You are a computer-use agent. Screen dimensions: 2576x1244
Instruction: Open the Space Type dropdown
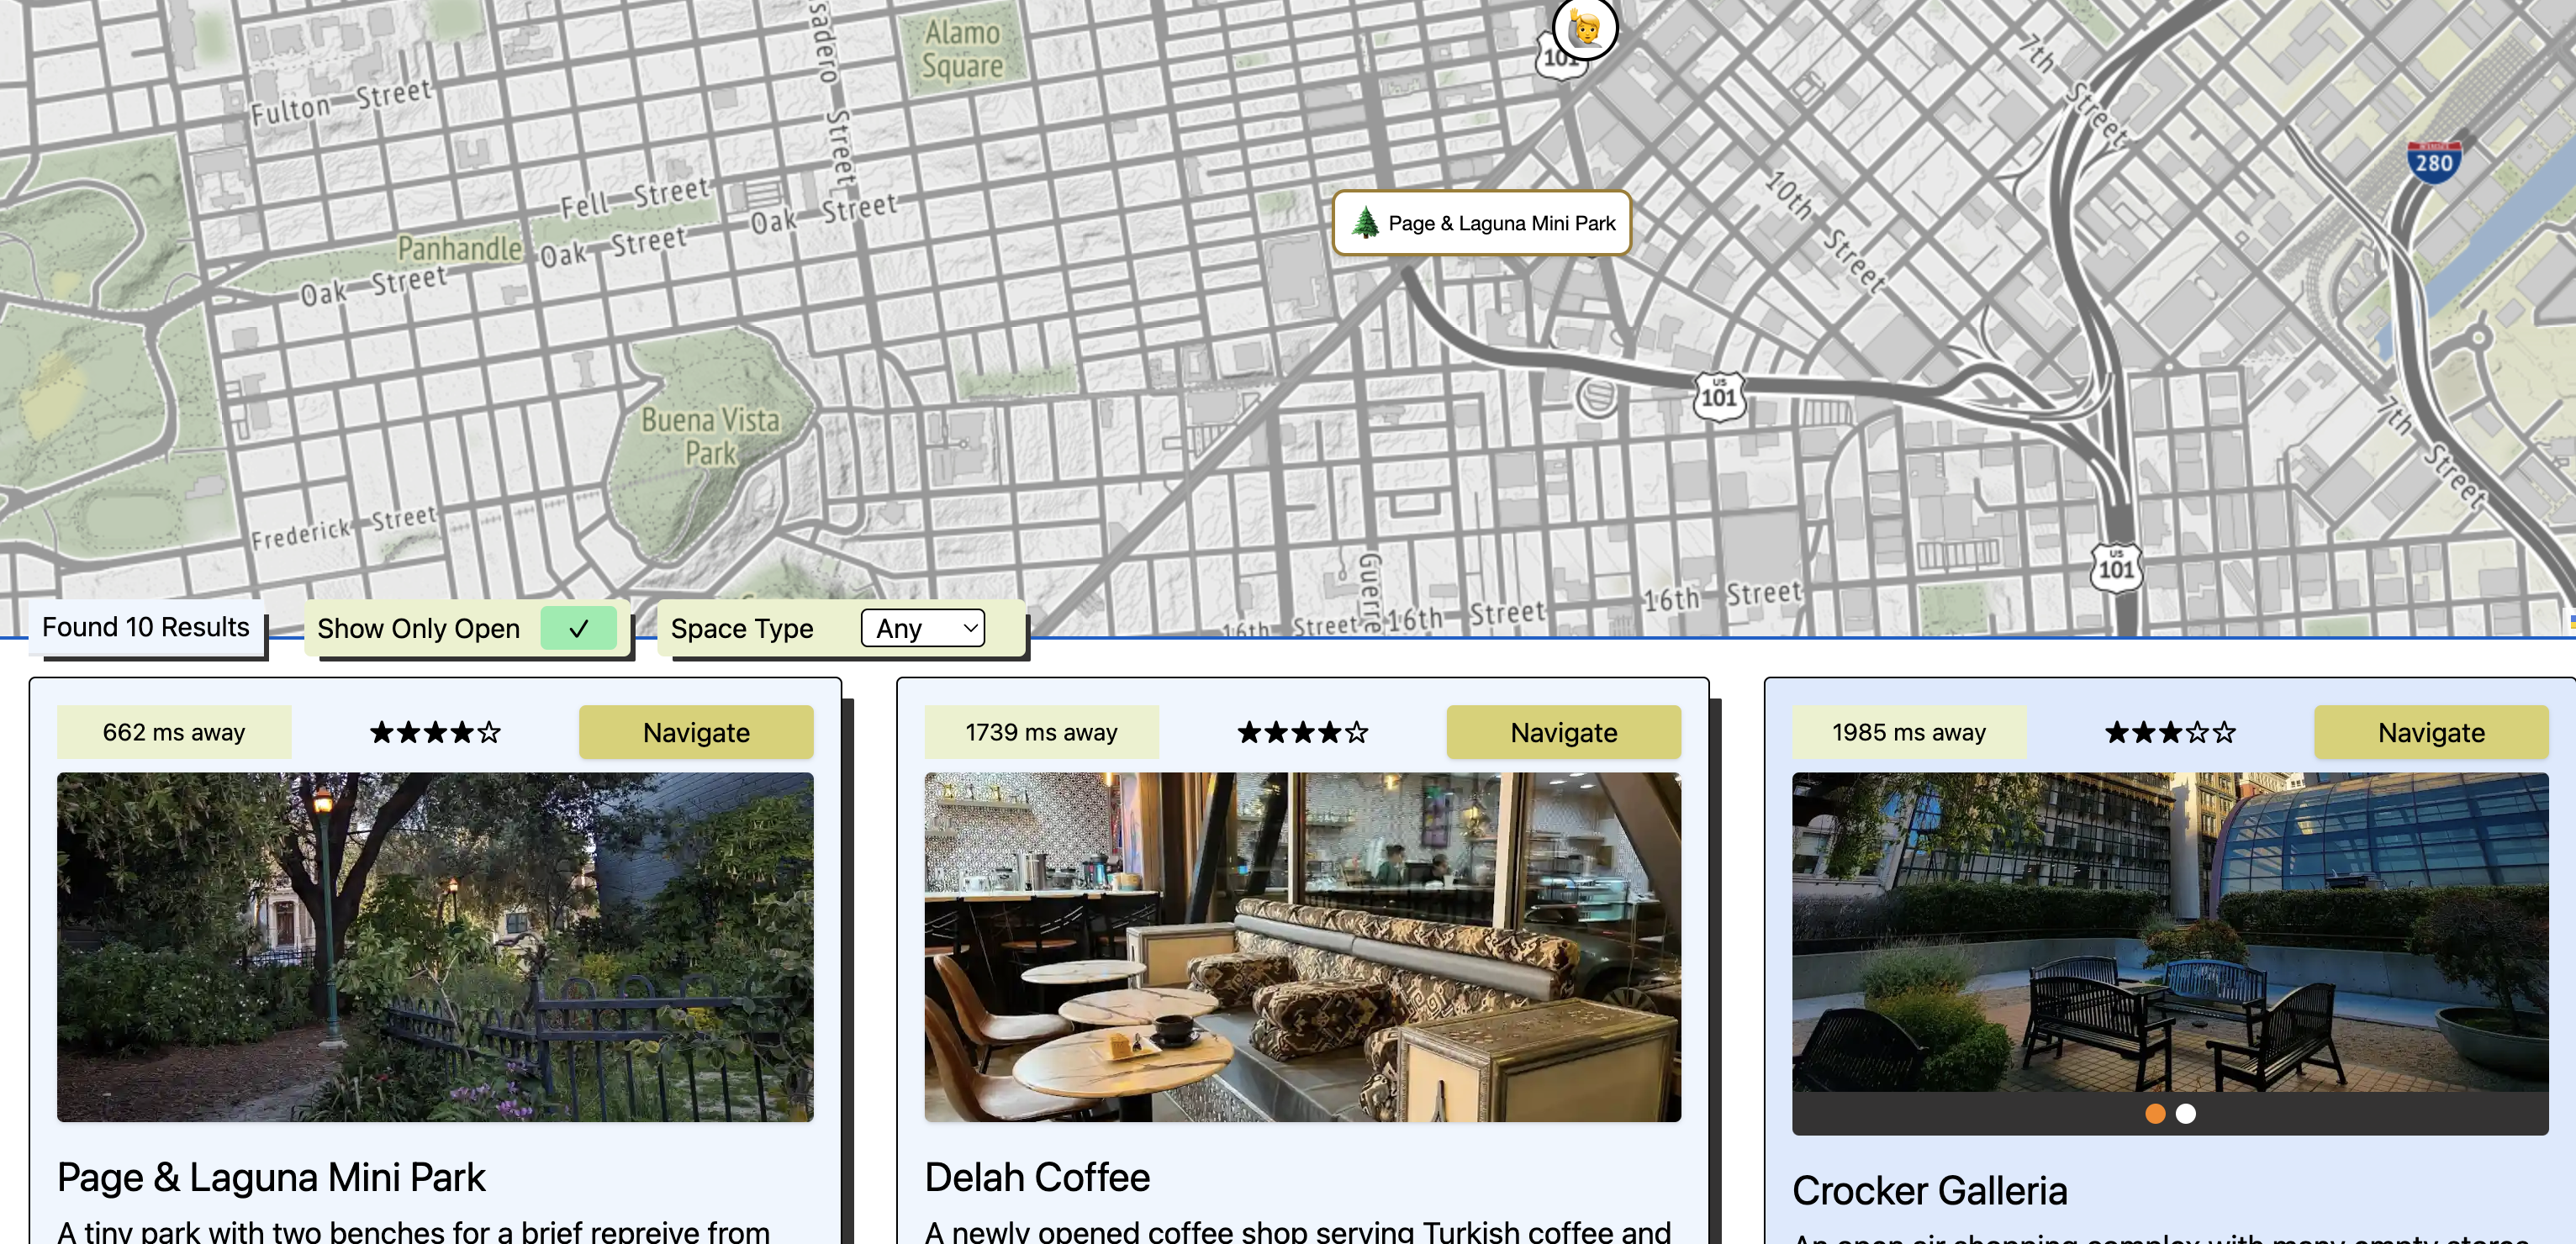pos(922,628)
